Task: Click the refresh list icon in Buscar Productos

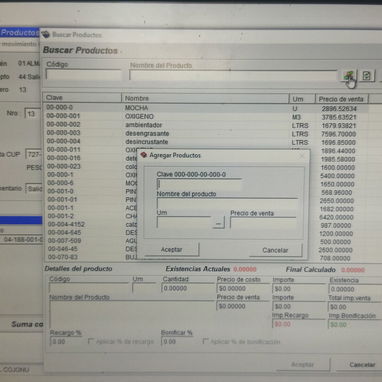Action: click(367, 75)
